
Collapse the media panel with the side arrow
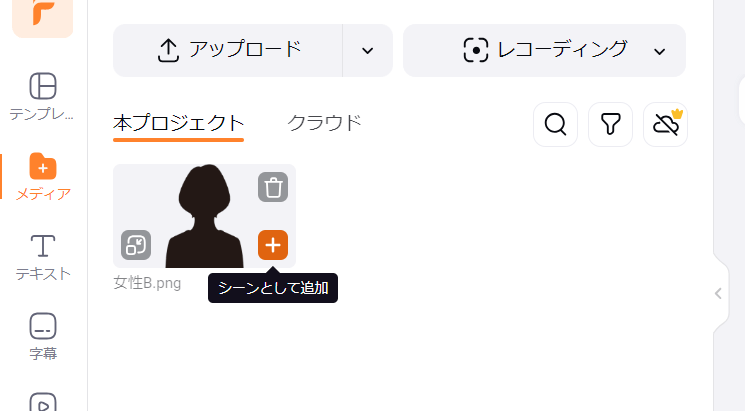pos(718,294)
